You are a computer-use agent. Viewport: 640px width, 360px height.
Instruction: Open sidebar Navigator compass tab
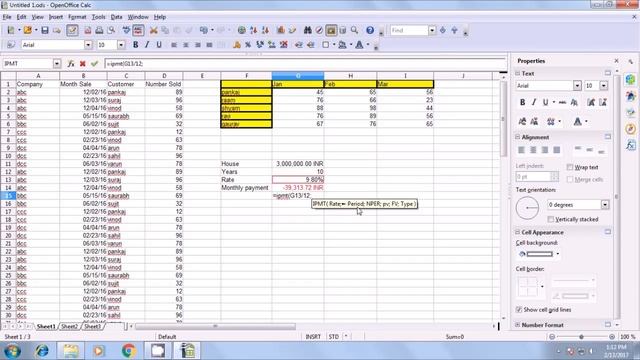[631, 129]
